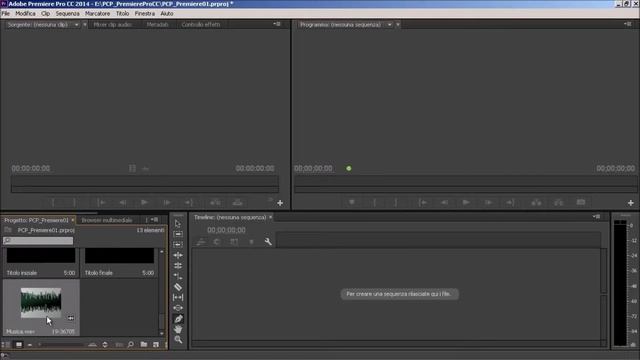Select the Hand tool
The height and width of the screenshot is (360, 640).
coord(178,329)
